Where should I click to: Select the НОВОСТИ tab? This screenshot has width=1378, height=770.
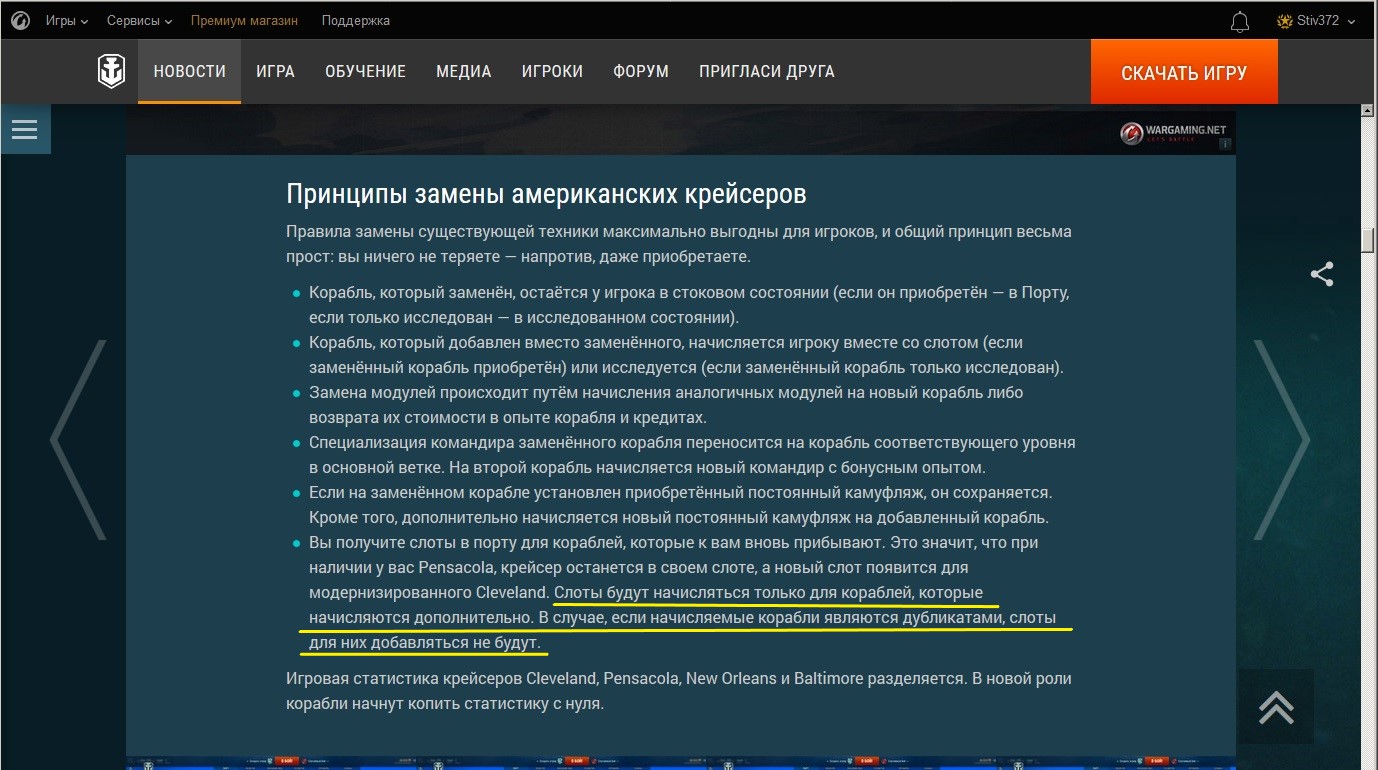[x=189, y=72]
